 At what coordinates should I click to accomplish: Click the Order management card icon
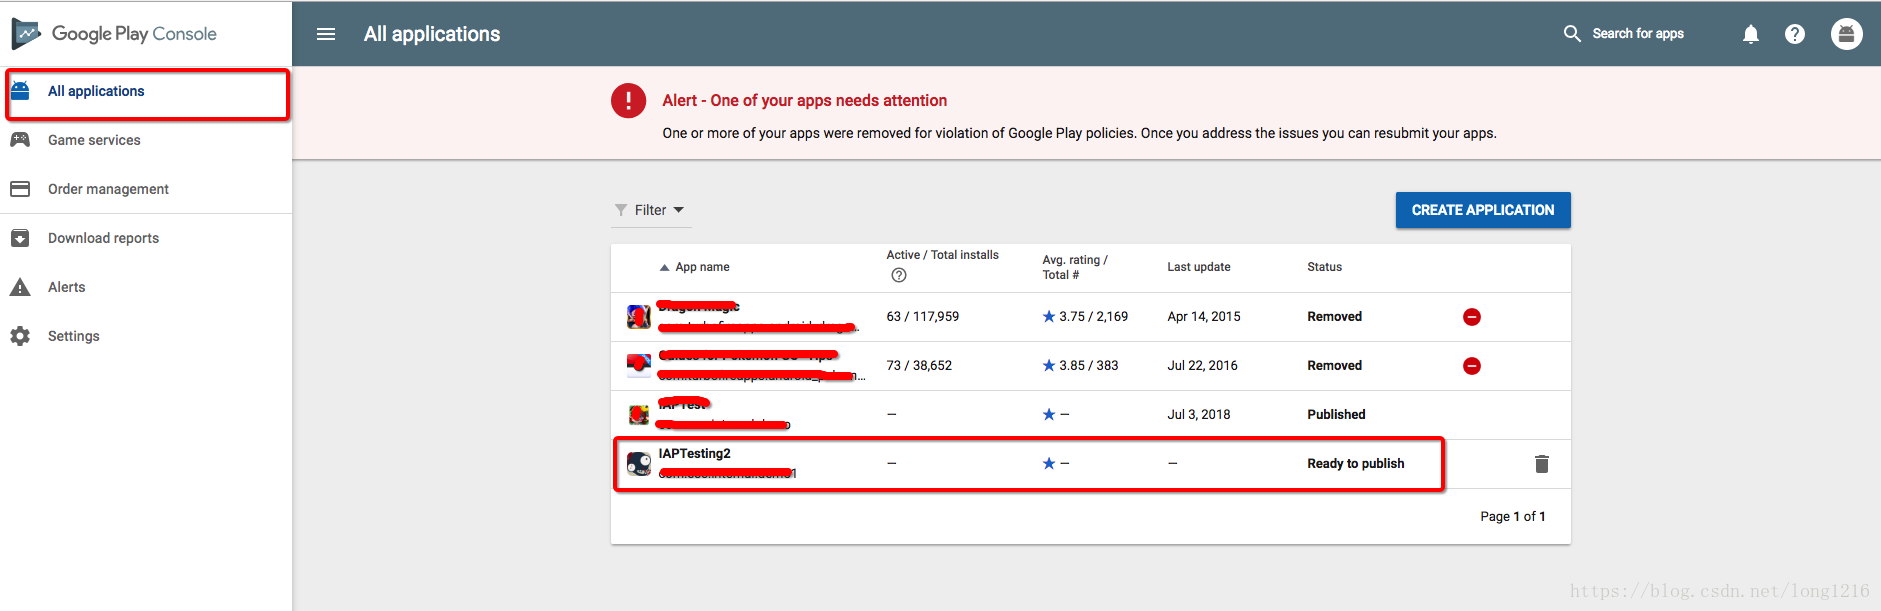tap(20, 189)
